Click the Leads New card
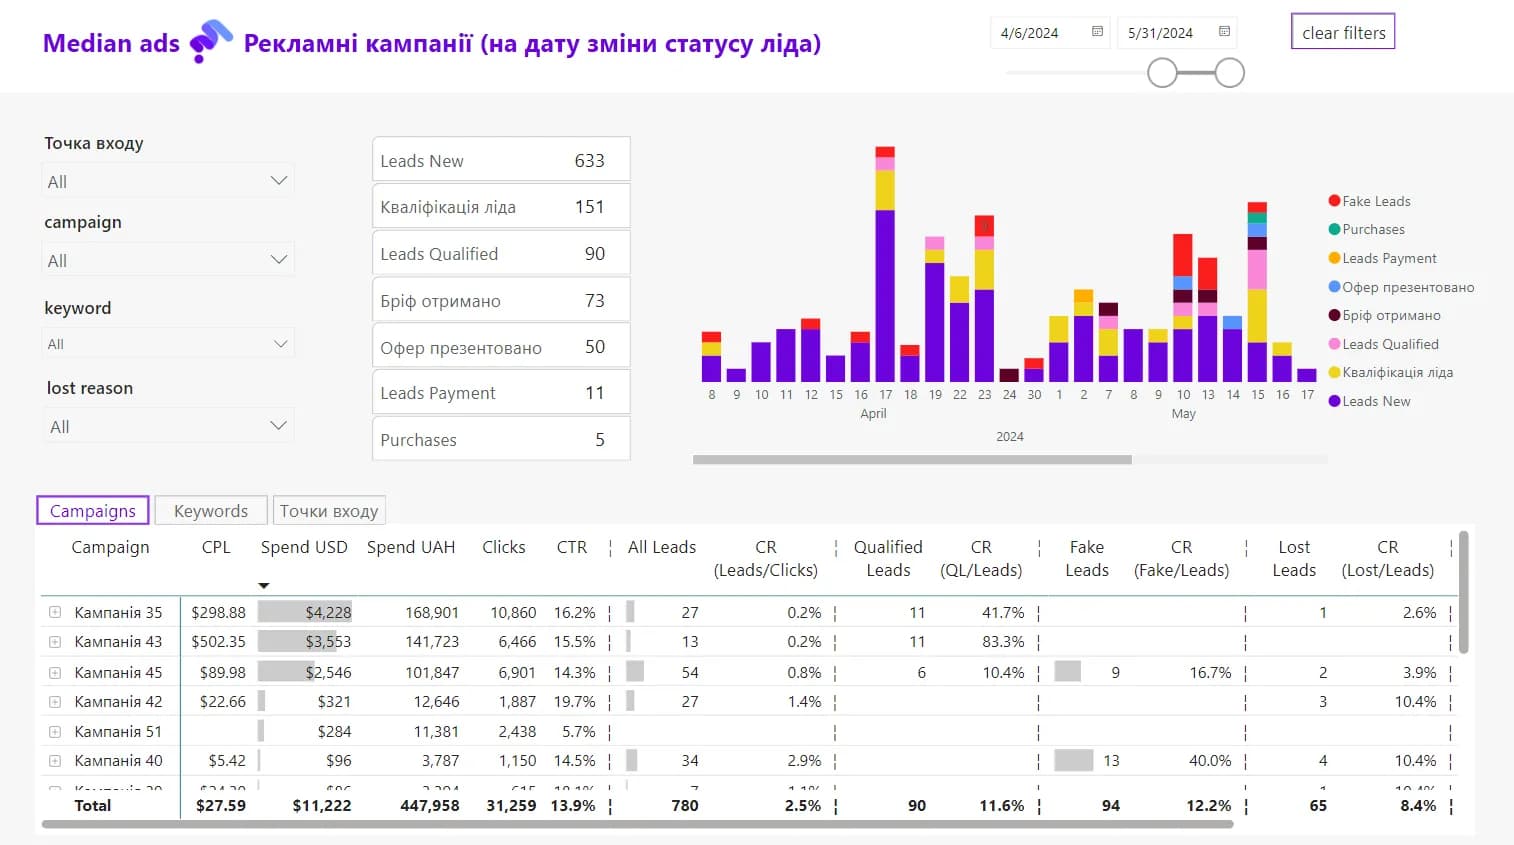The width and height of the screenshot is (1514, 845). tap(501, 160)
